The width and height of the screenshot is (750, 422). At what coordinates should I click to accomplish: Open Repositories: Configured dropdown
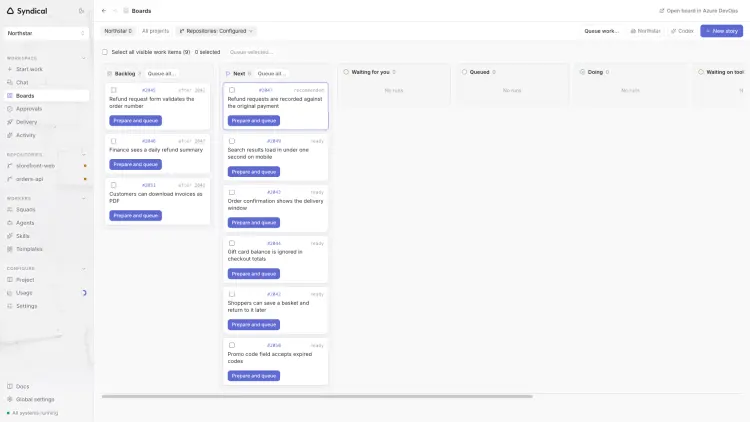pyautogui.click(x=215, y=31)
